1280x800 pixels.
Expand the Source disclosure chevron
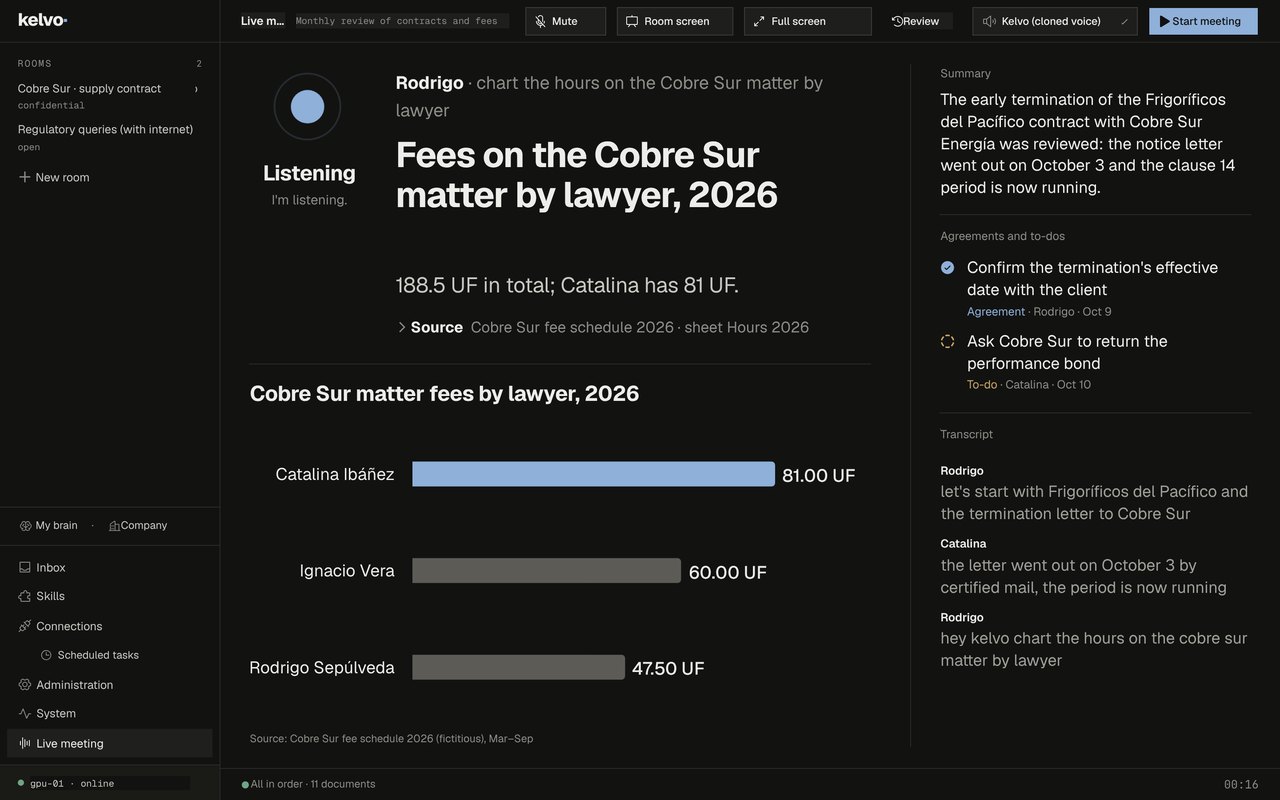tap(402, 327)
